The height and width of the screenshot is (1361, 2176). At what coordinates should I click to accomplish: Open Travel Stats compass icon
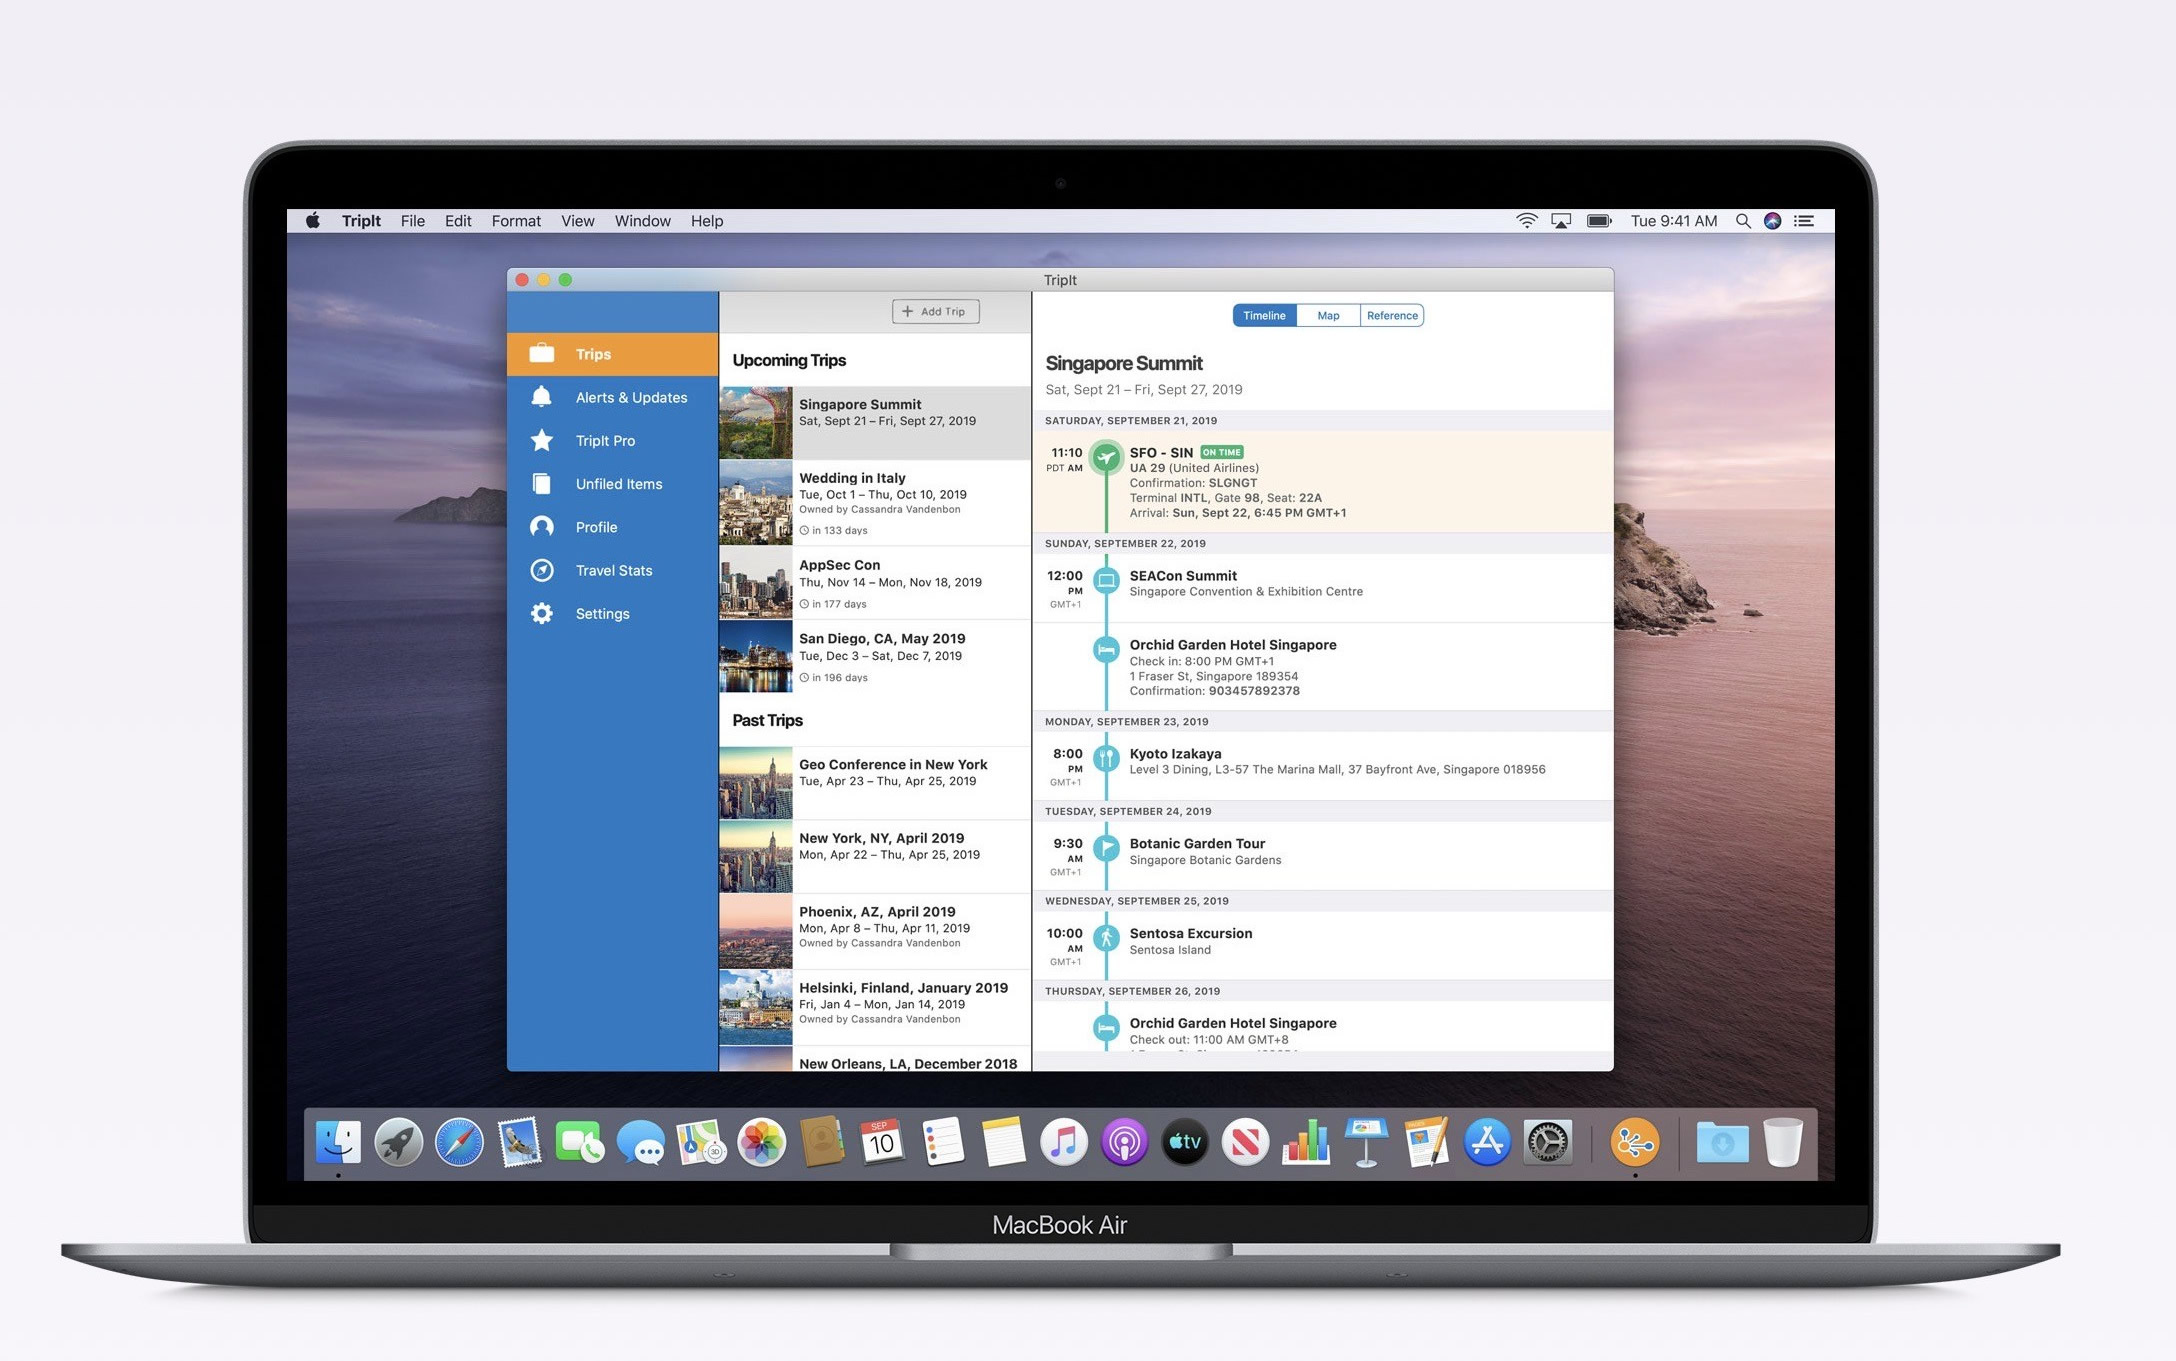[541, 570]
